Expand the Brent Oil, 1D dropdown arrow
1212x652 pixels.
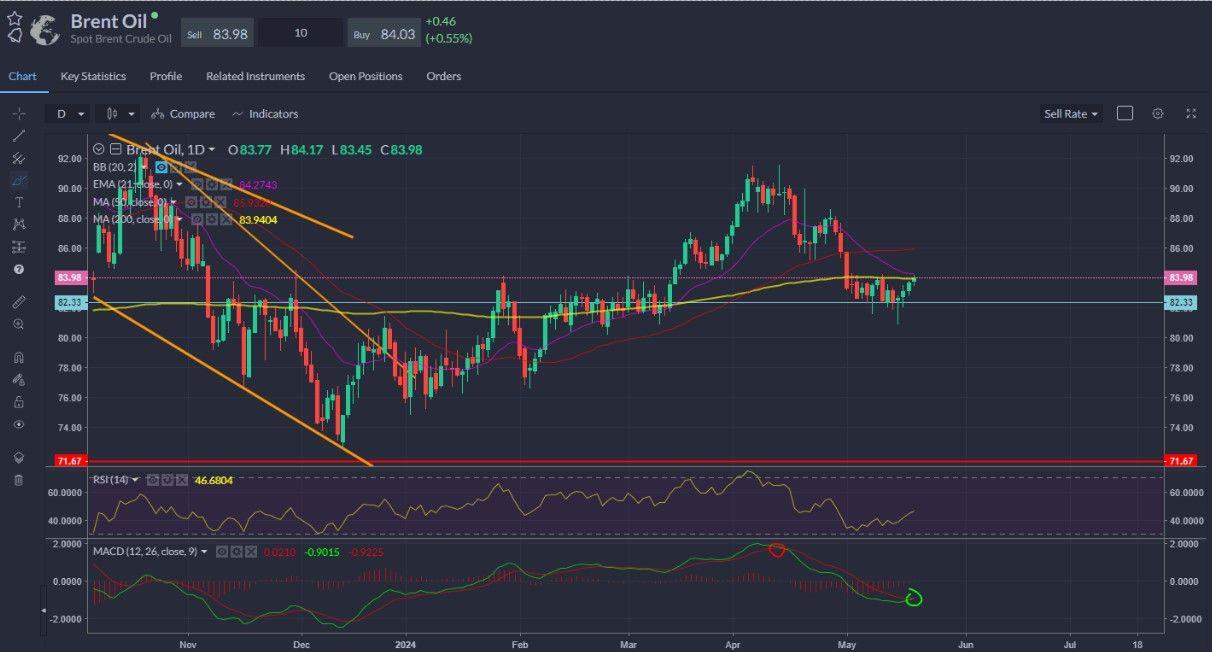[x=211, y=150]
